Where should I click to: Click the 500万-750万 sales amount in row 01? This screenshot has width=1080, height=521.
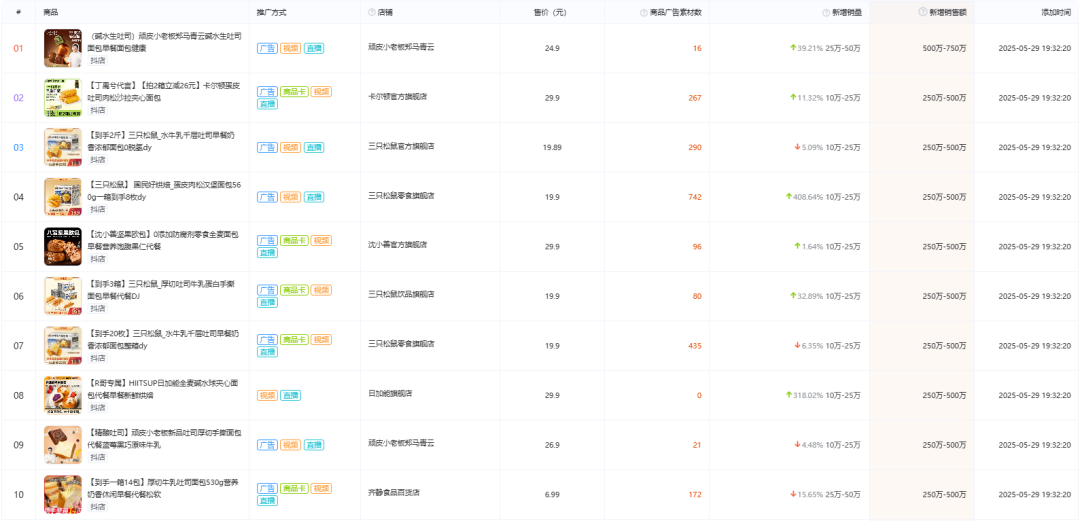944,48
